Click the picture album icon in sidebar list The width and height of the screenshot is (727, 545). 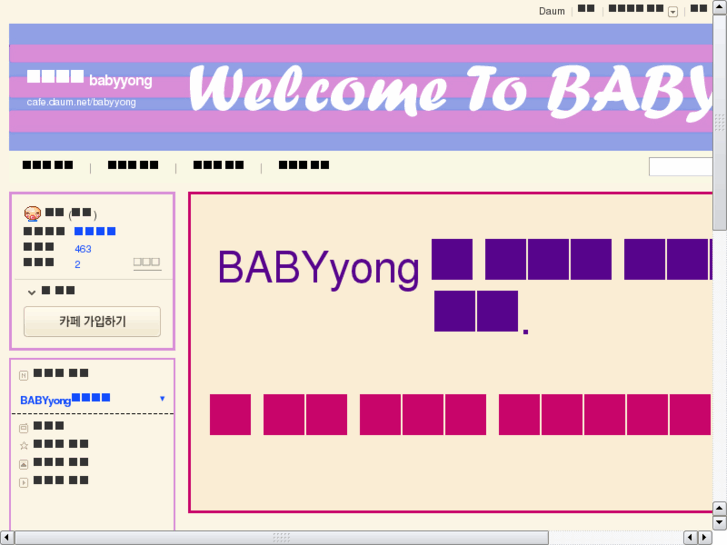tap(24, 464)
